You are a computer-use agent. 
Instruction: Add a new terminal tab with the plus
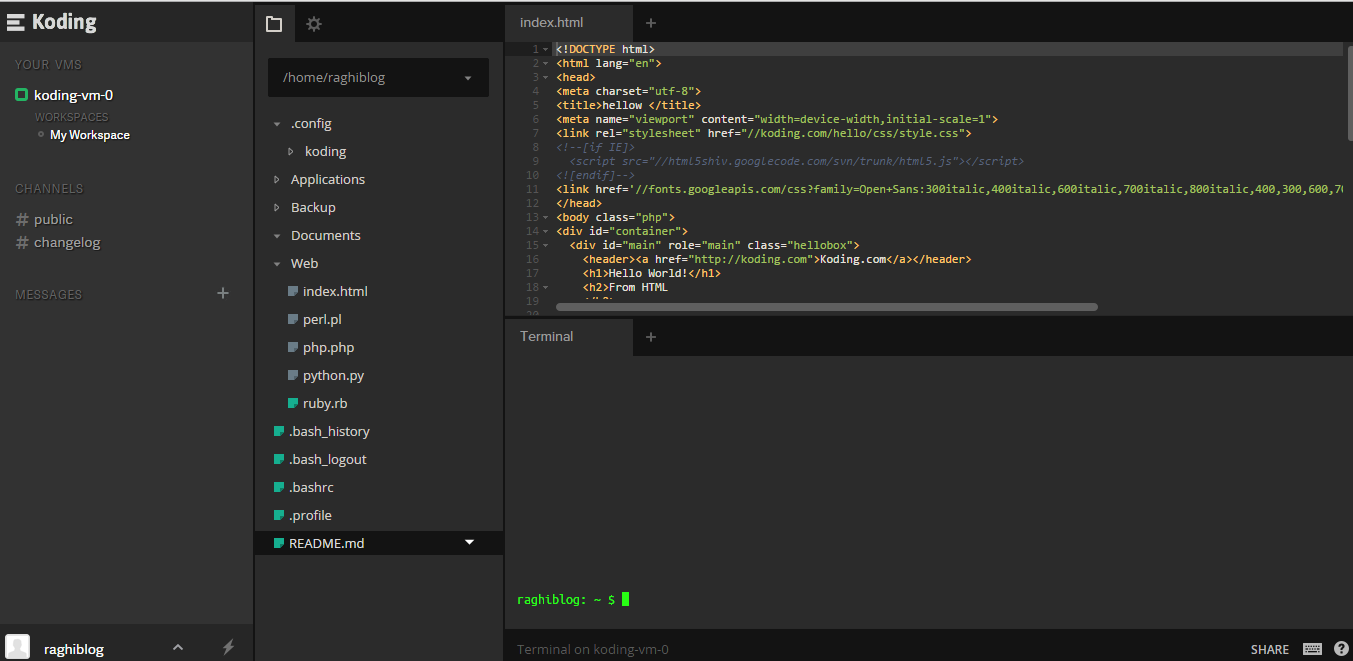(x=651, y=337)
